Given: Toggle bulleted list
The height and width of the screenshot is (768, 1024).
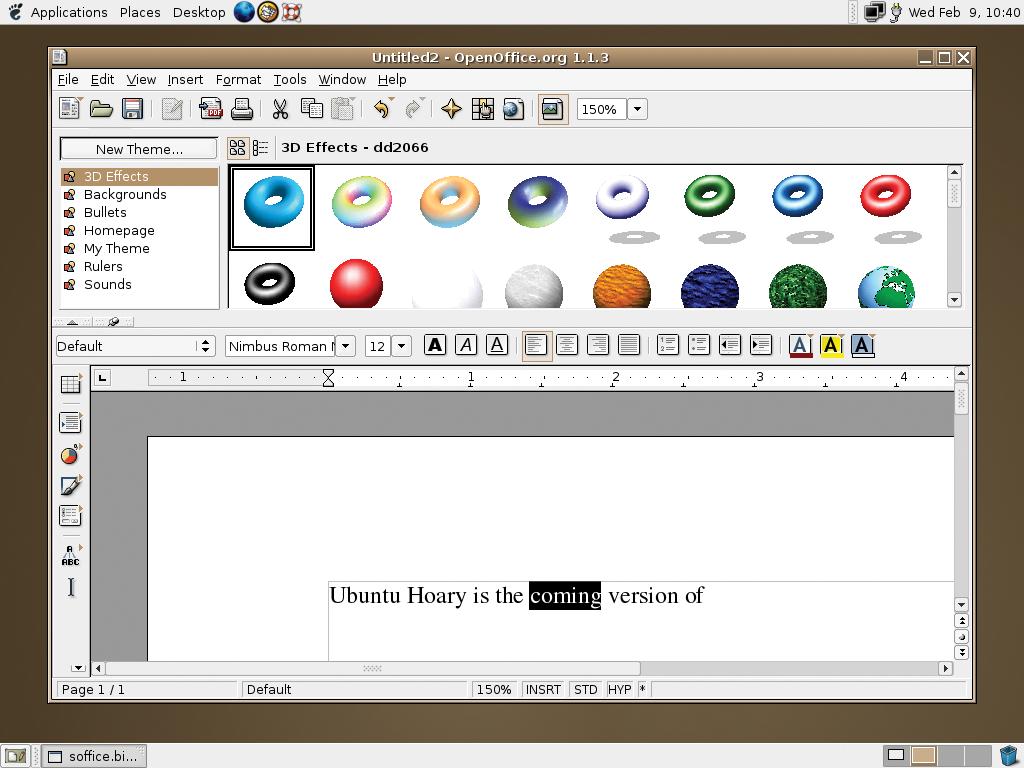Looking at the screenshot, I should click(699, 345).
